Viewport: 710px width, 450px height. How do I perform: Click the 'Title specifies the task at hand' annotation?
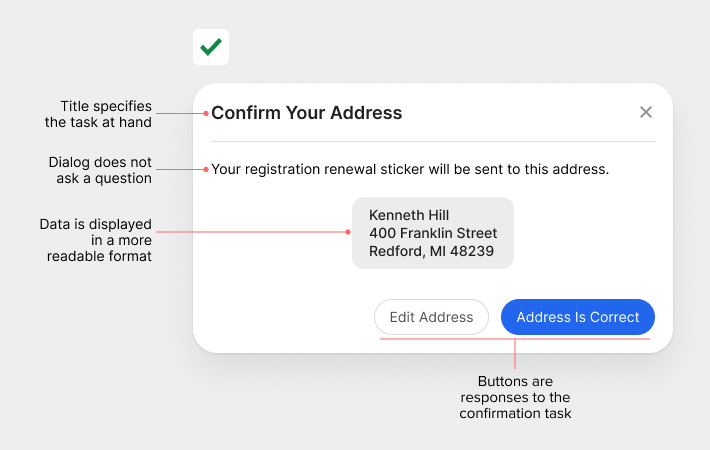[x=105, y=114]
